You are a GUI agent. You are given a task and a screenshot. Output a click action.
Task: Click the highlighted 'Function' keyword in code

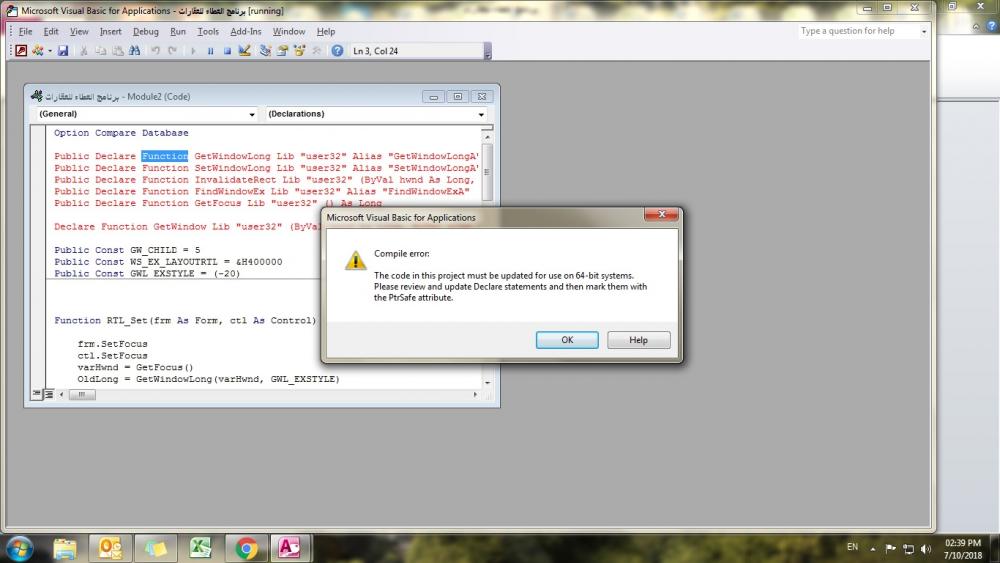click(165, 156)
